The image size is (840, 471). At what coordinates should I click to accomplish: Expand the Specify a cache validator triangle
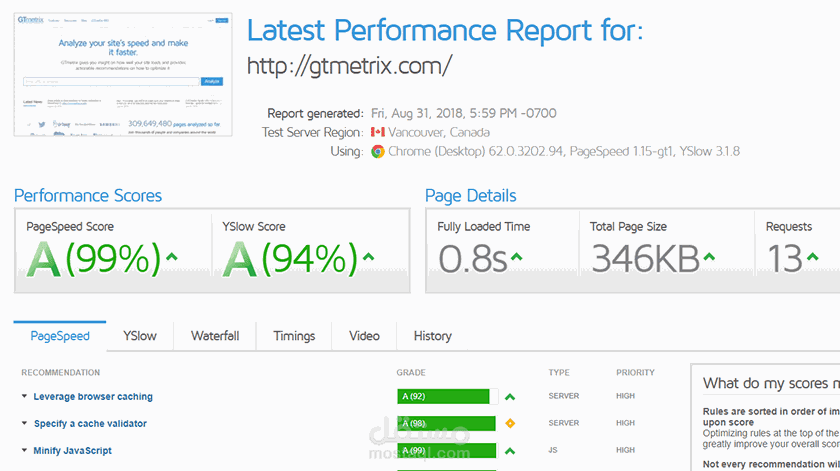[x=24, y=423]
